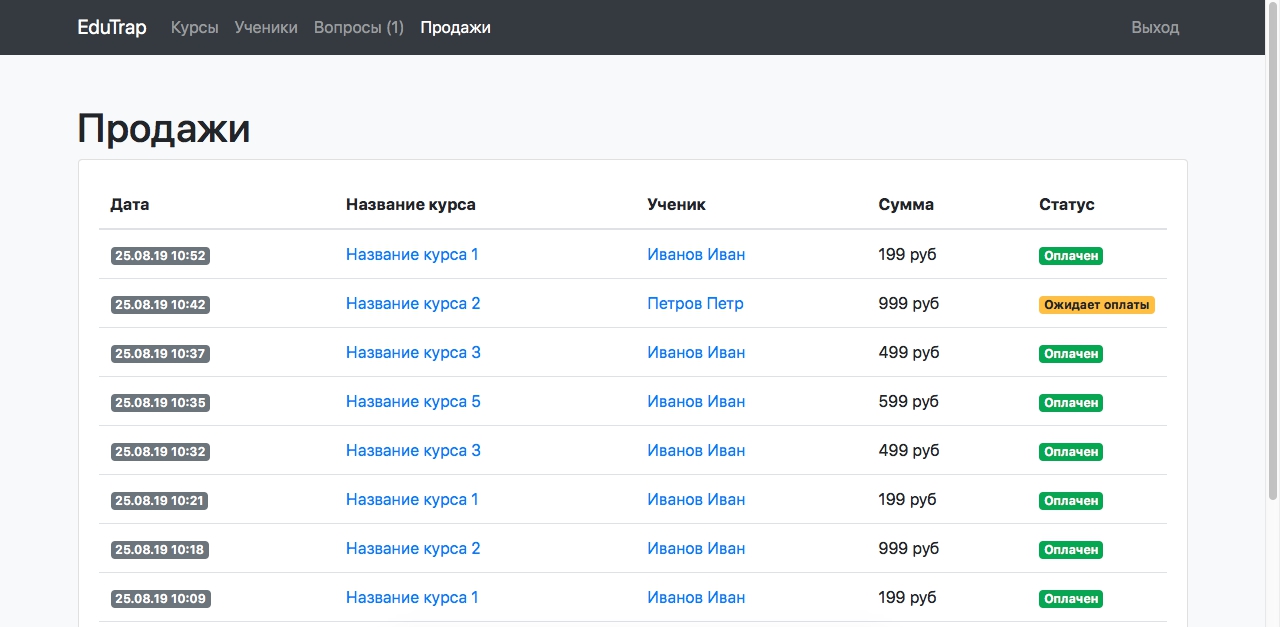Click the Сумма column header

tap(906, 204)
